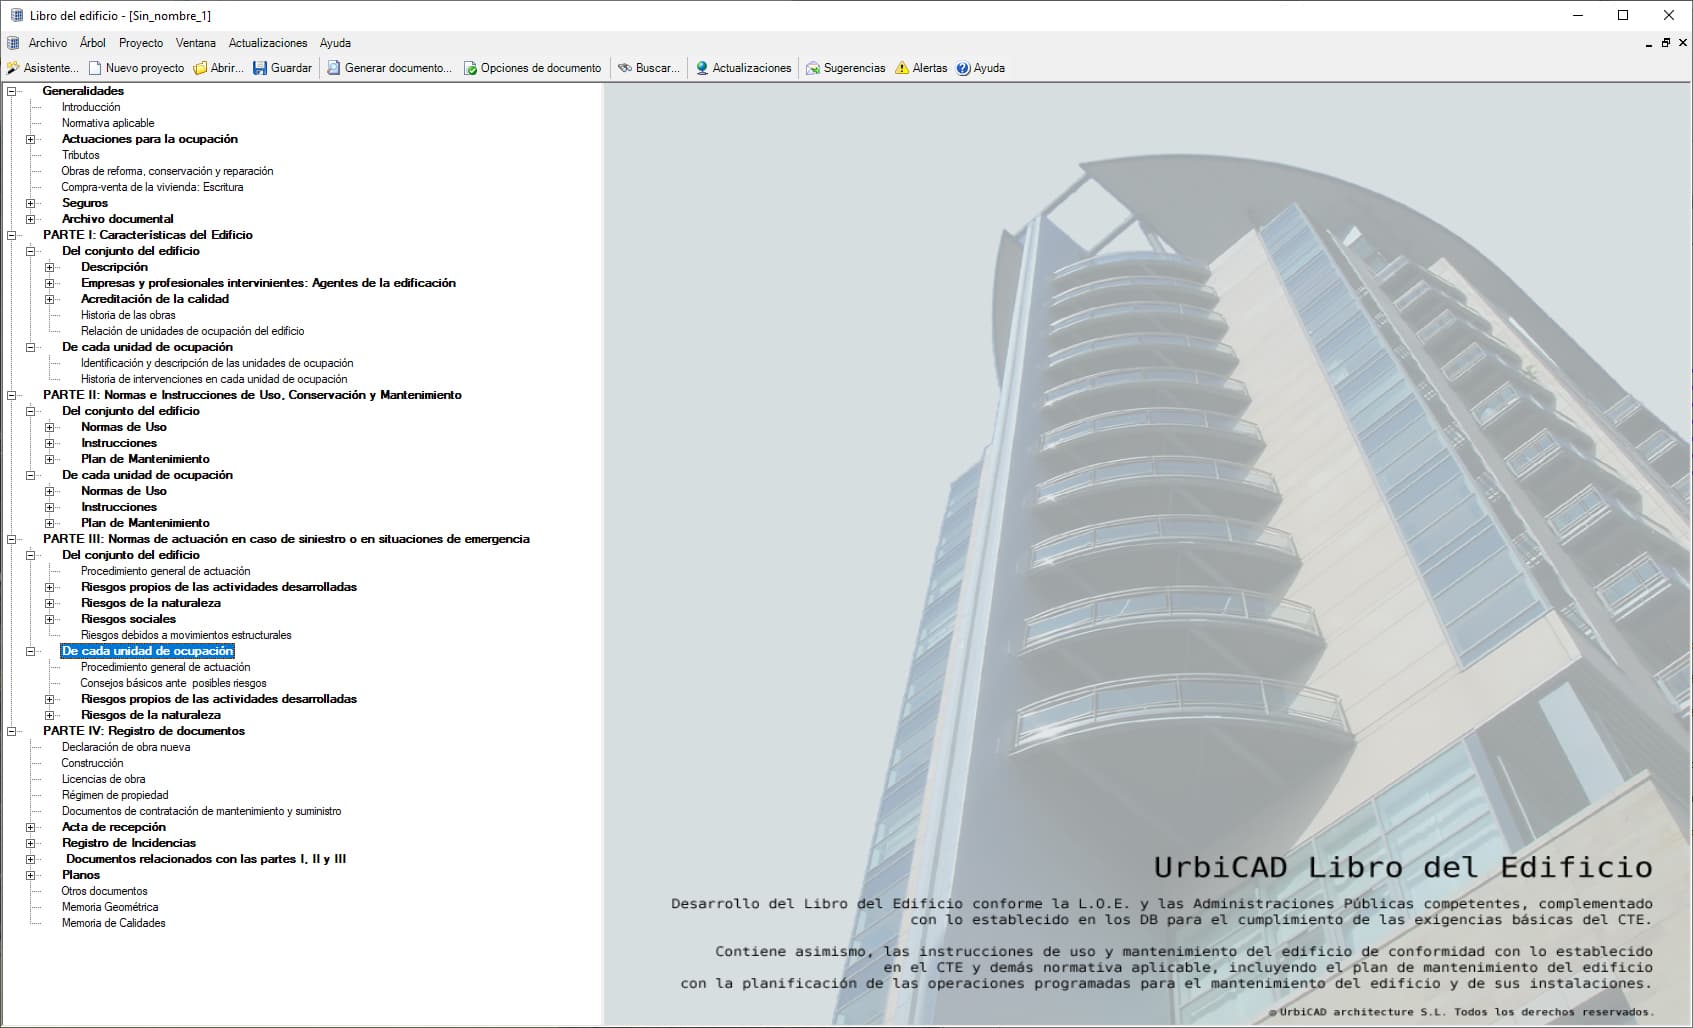Screen dimensions: 1693x1028
Task: Select the Introducción tree item
Action: [91, 107]
